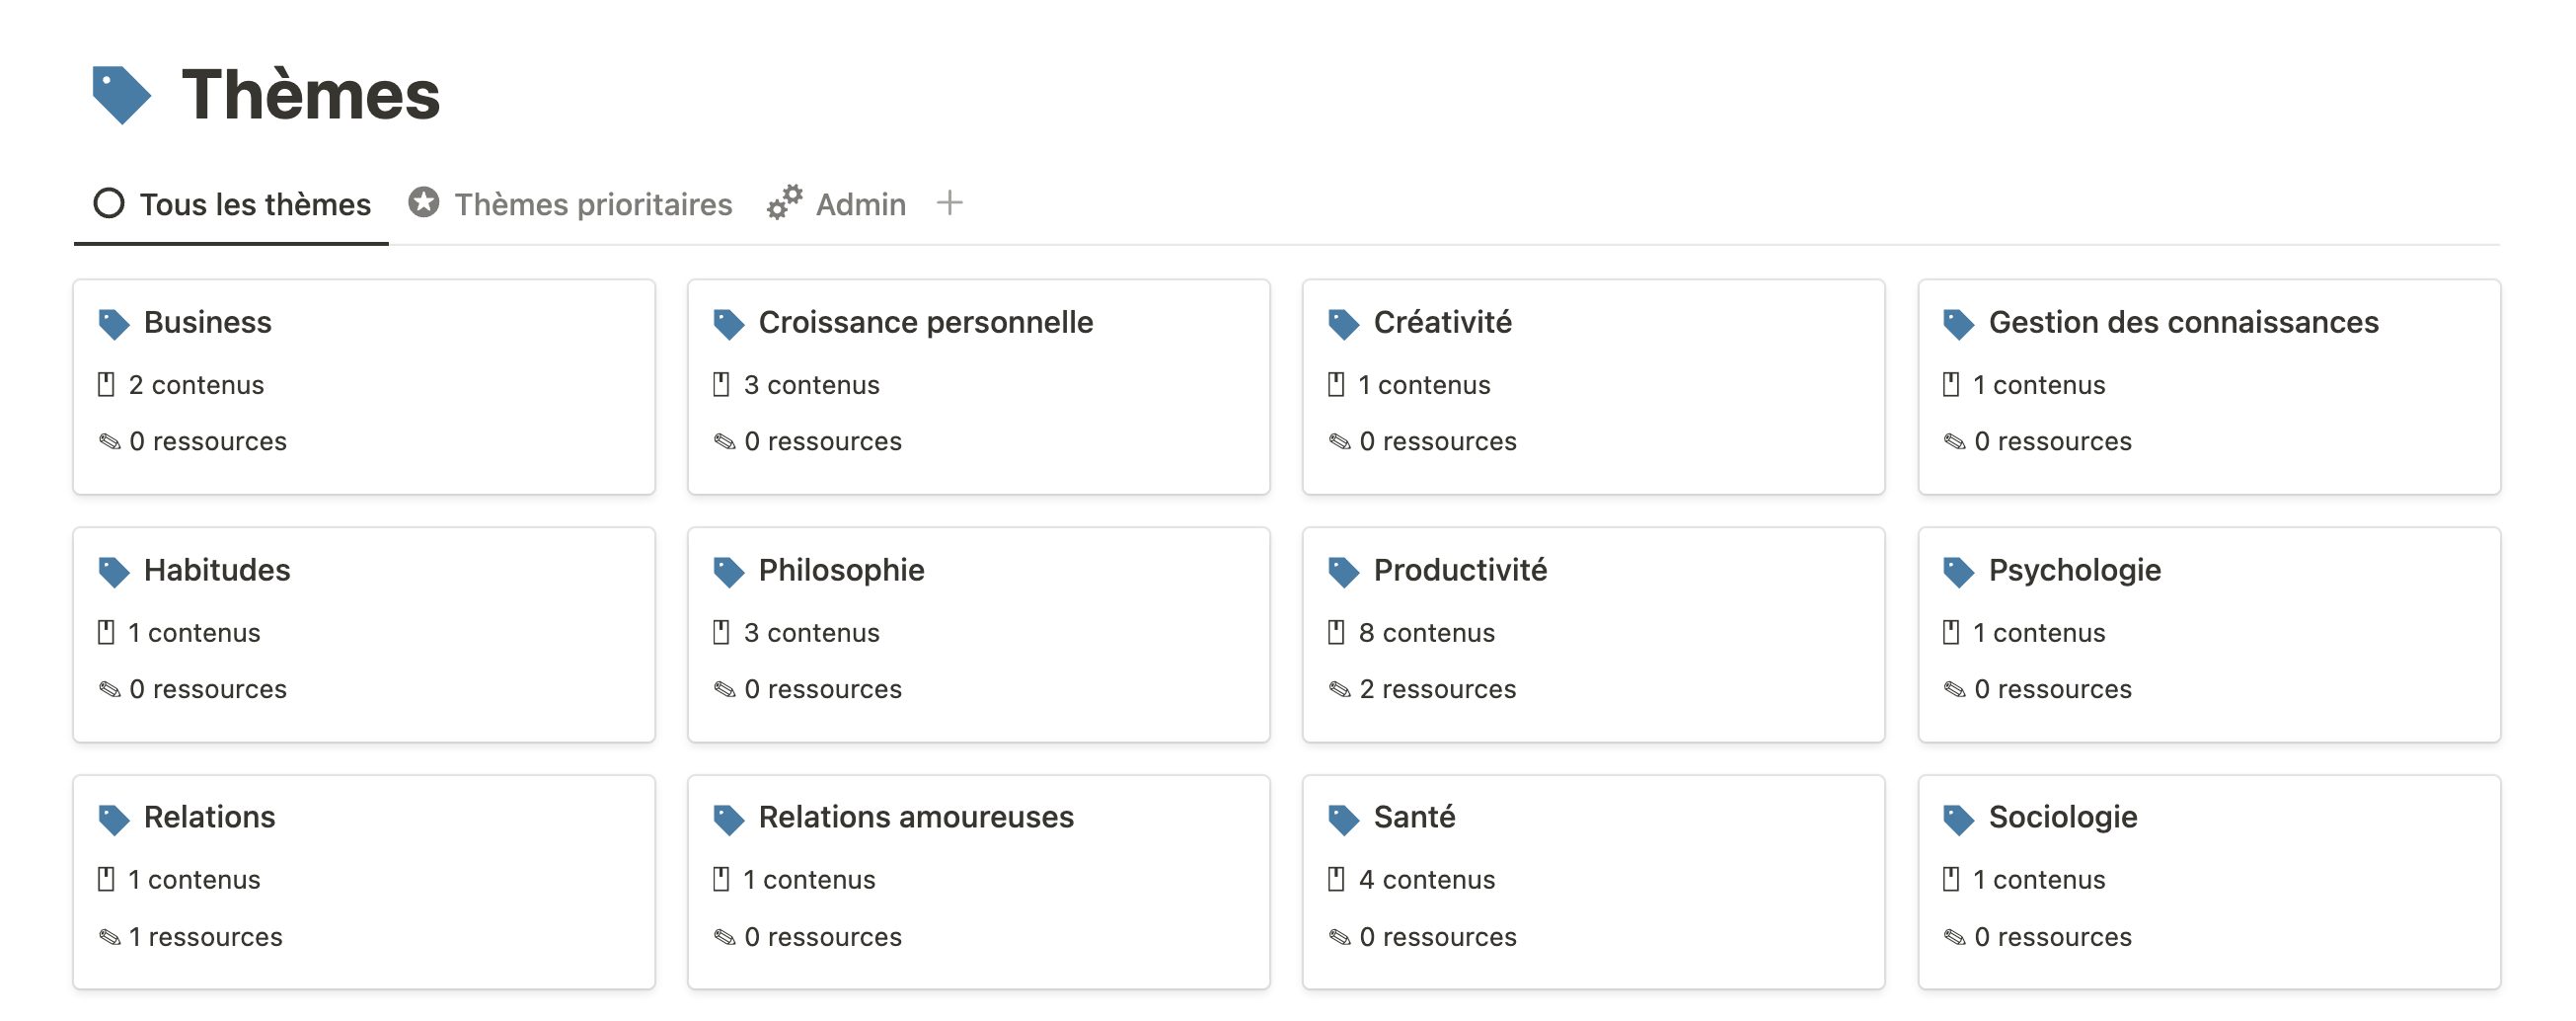Click the tag icon beside Philosophie
The image size is (2576, 1021).
(728, 572)
